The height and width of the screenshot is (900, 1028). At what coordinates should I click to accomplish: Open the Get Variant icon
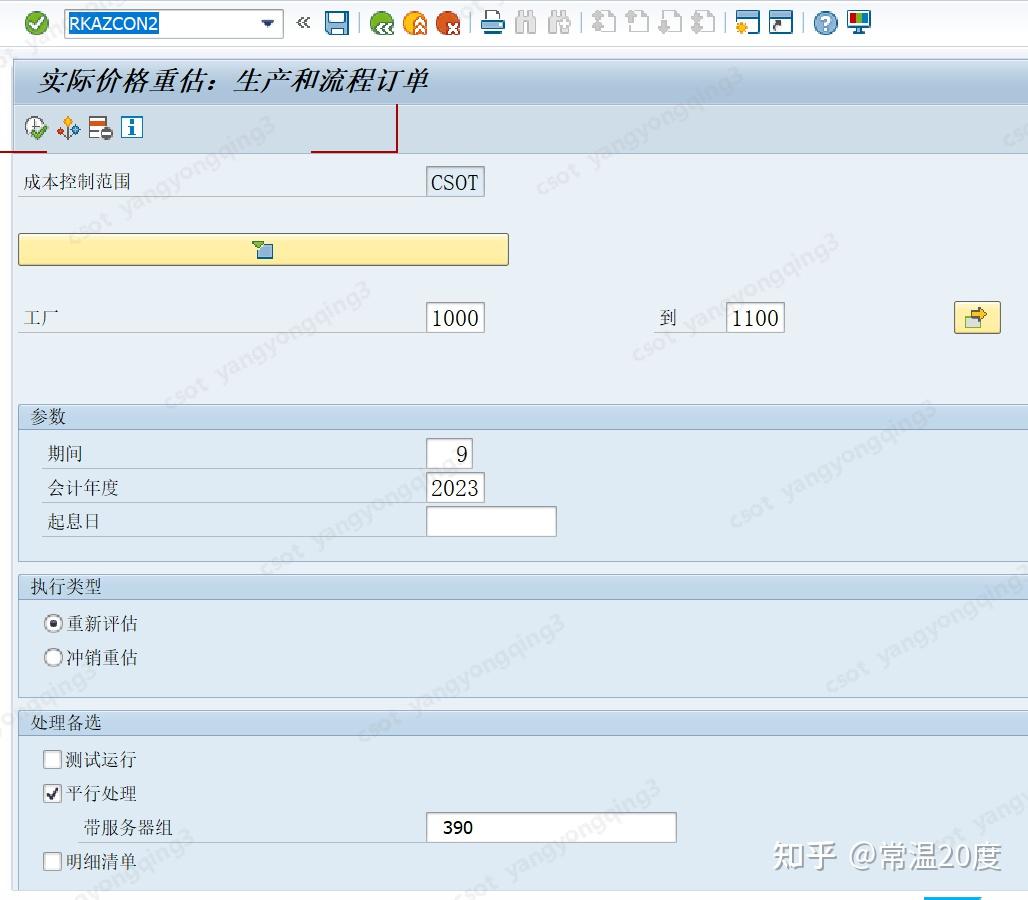pos(67,128)
